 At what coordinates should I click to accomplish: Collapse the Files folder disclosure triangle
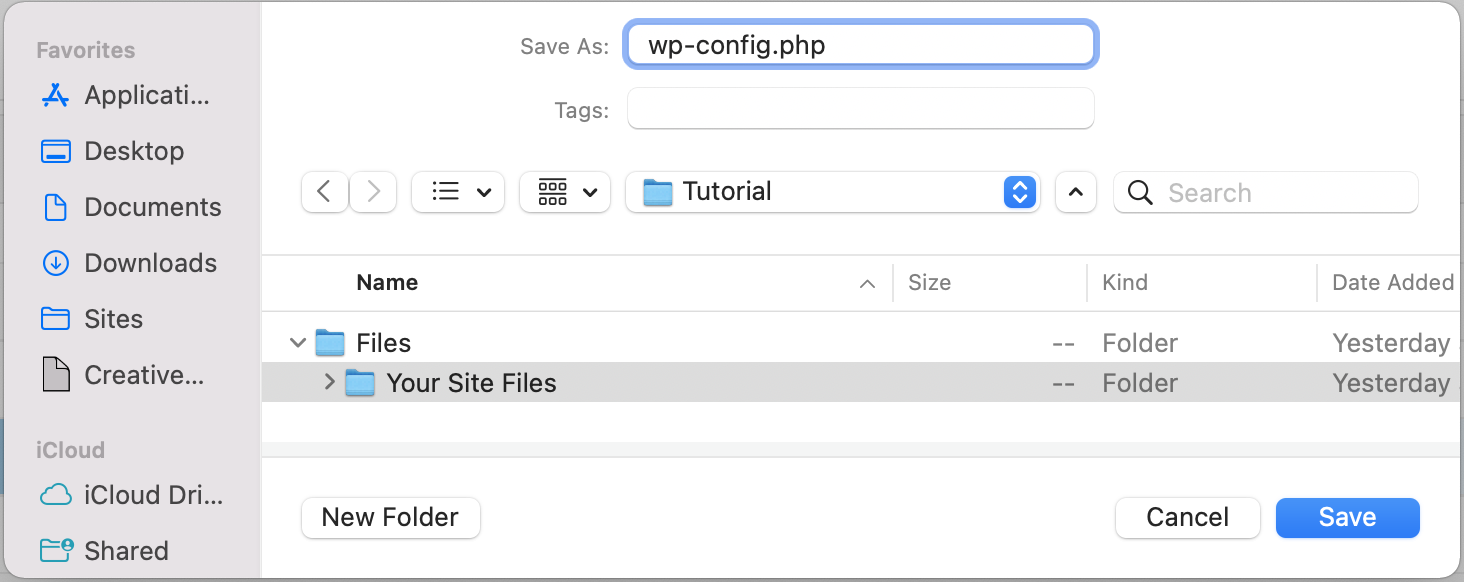click(297, 342)
